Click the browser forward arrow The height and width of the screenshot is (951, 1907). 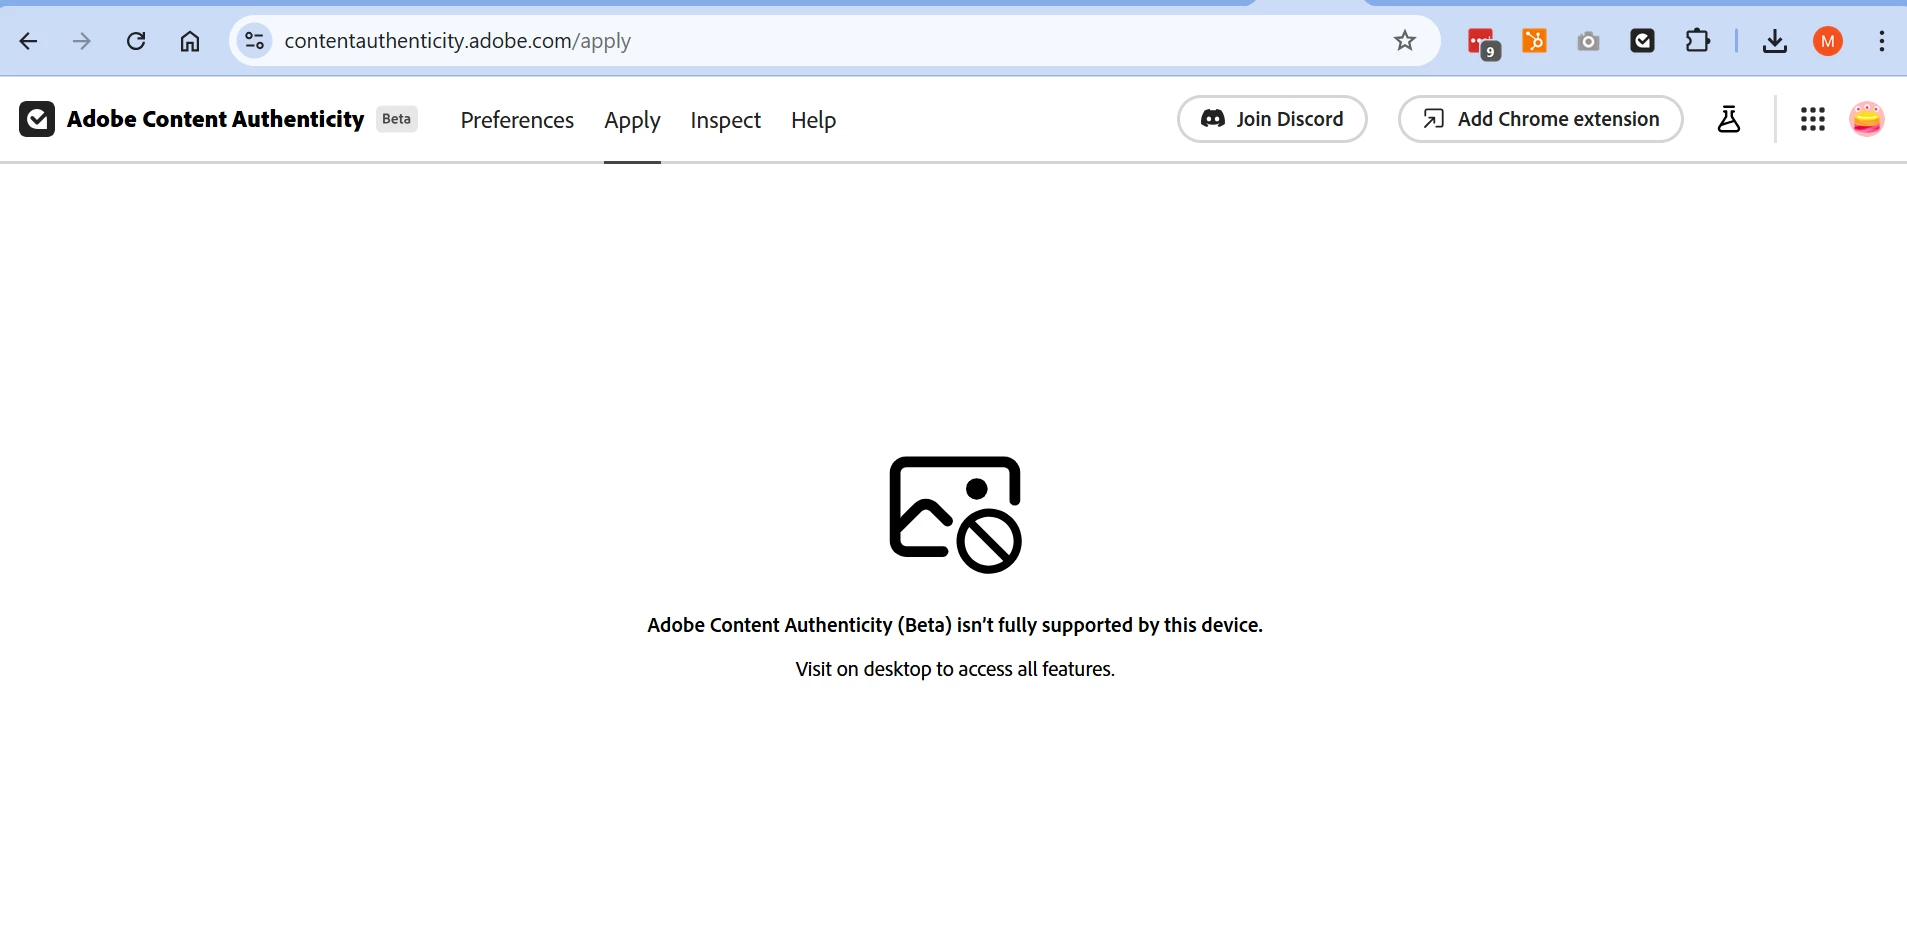click(82, 41)
